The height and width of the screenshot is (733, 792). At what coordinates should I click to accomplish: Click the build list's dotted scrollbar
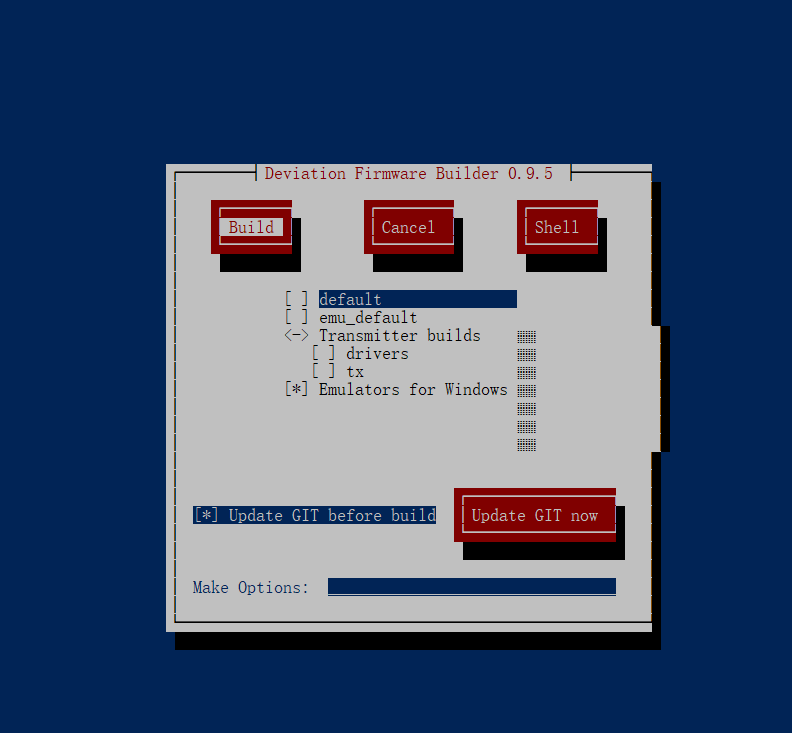[x=527, y=390]
